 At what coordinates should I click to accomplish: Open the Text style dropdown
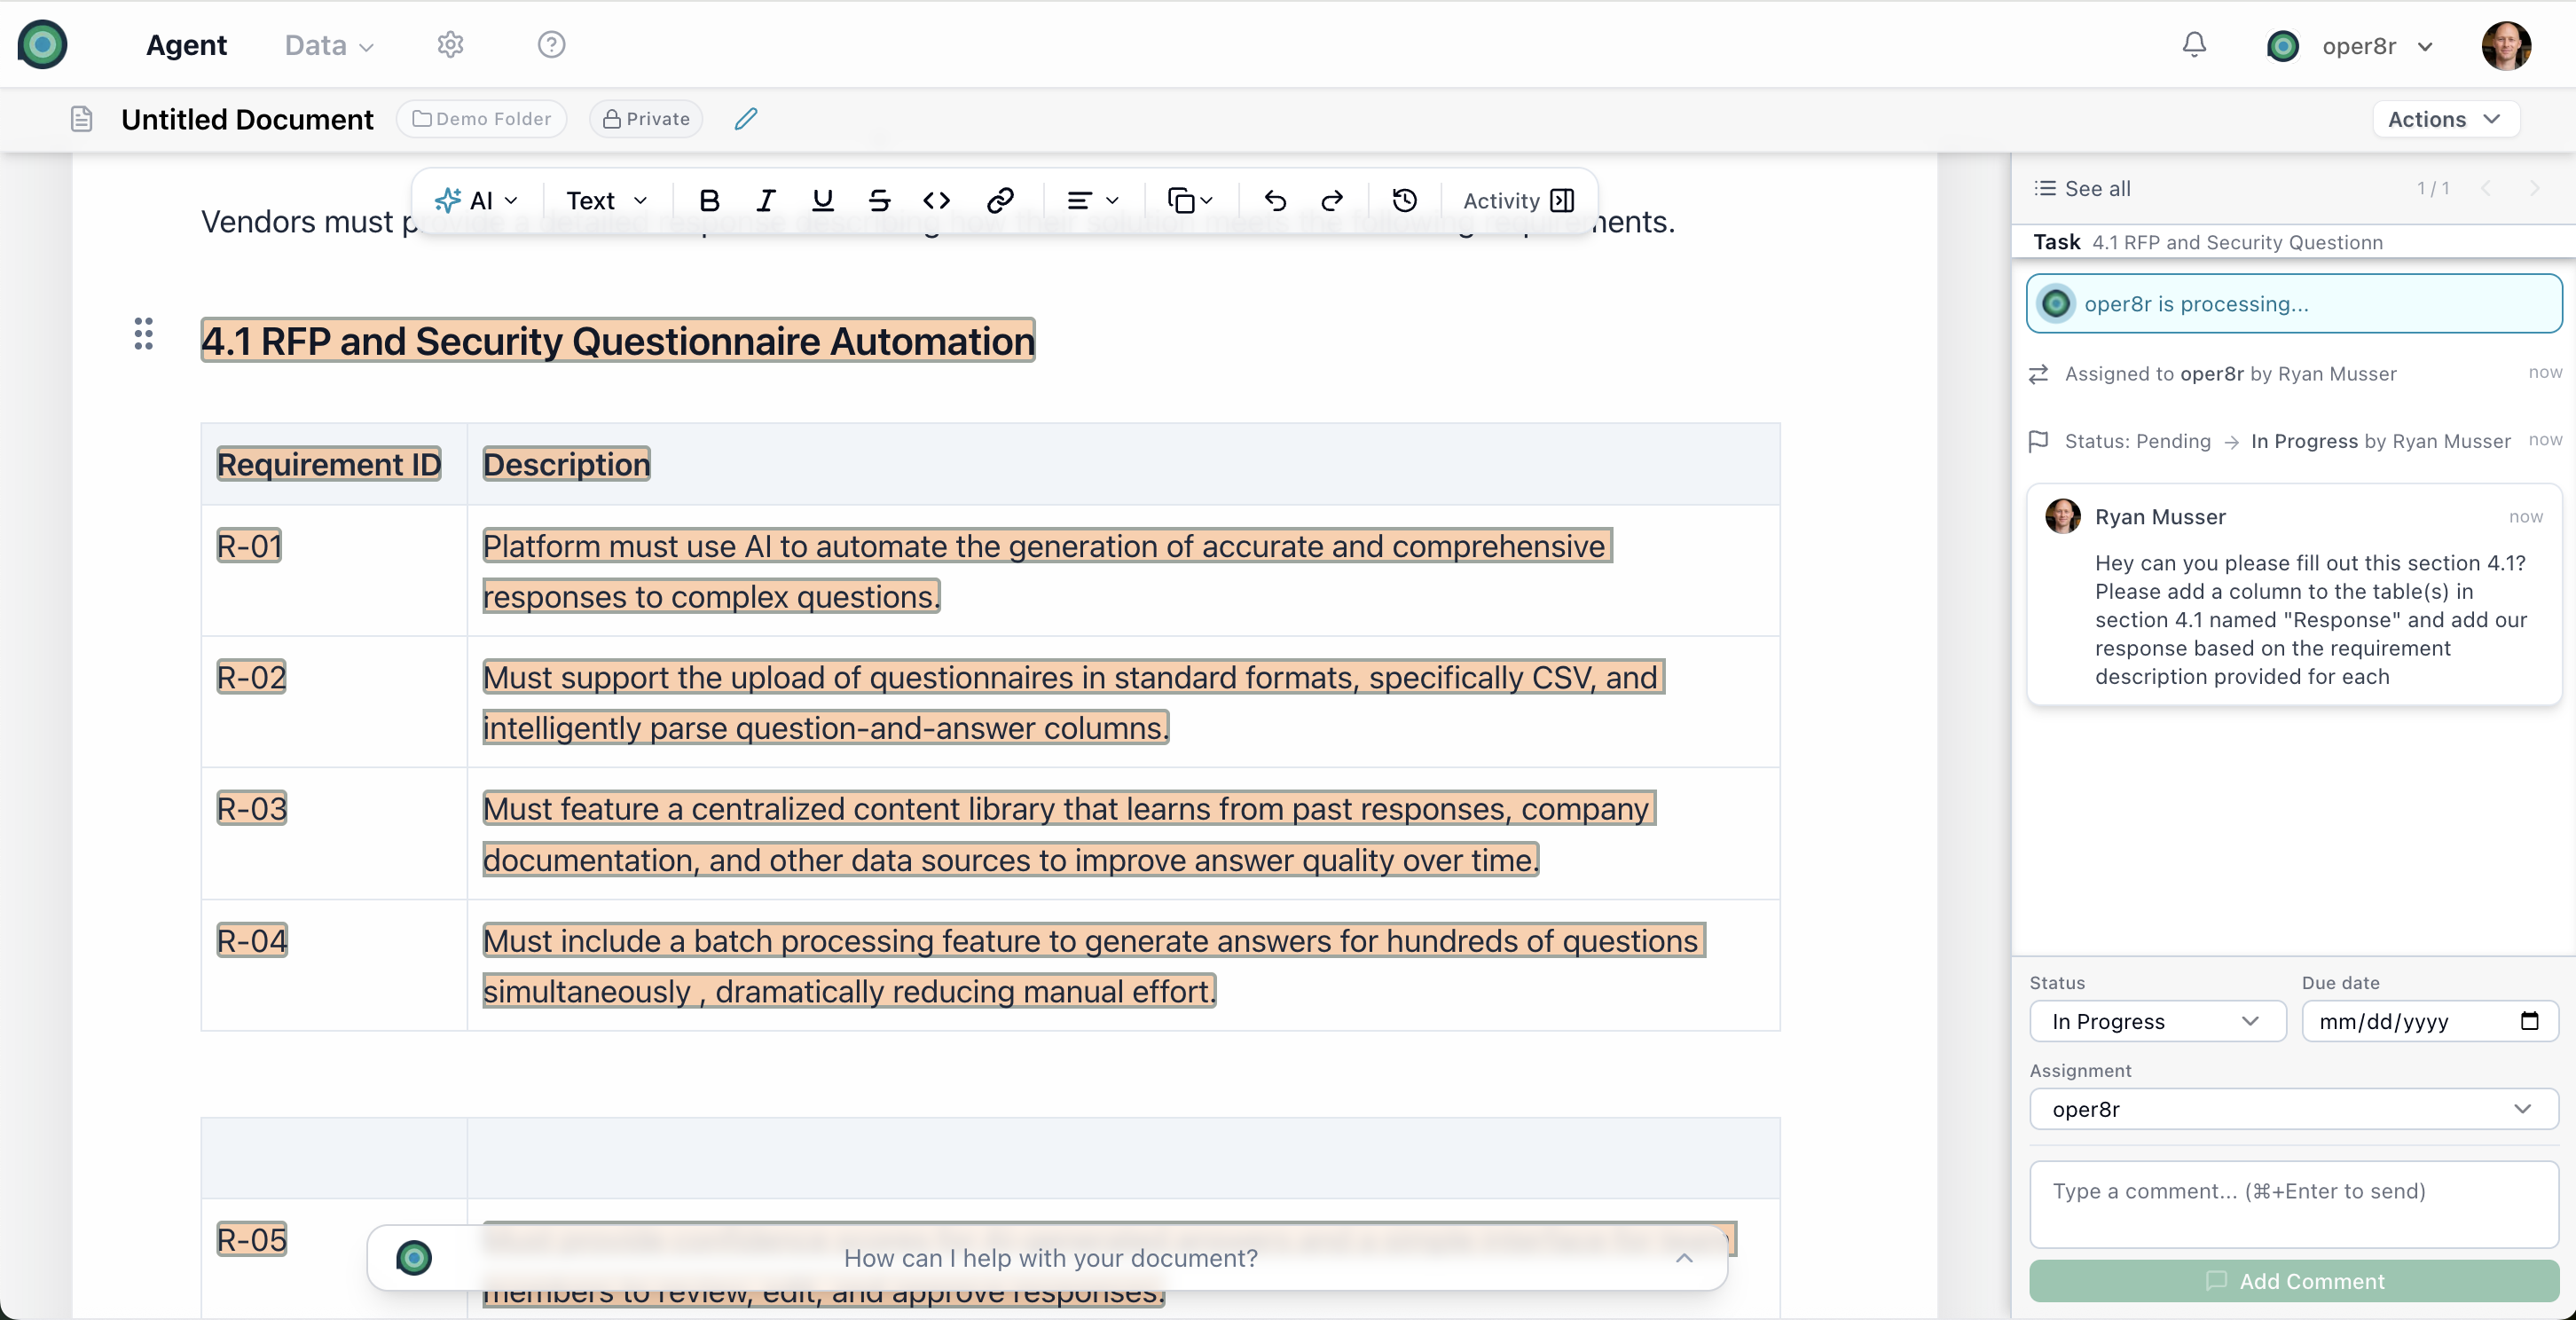[603, 200]
